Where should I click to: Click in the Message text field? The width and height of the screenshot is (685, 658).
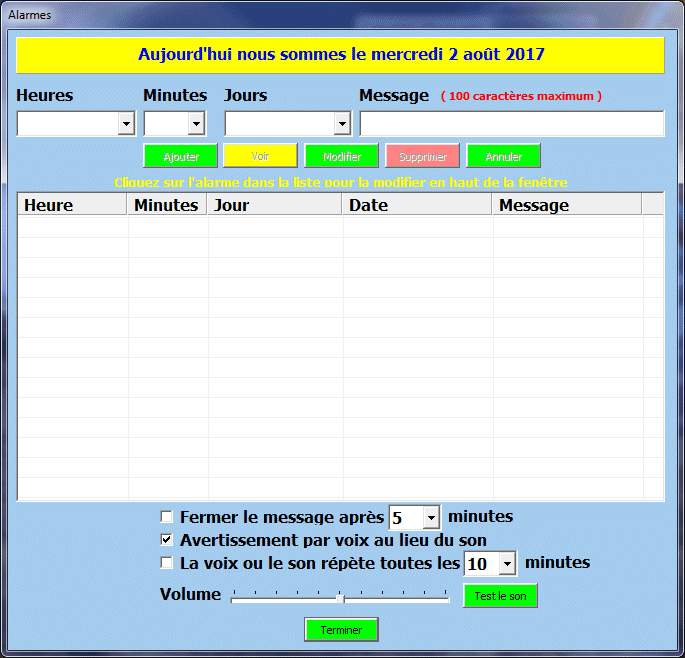(511, 124)
